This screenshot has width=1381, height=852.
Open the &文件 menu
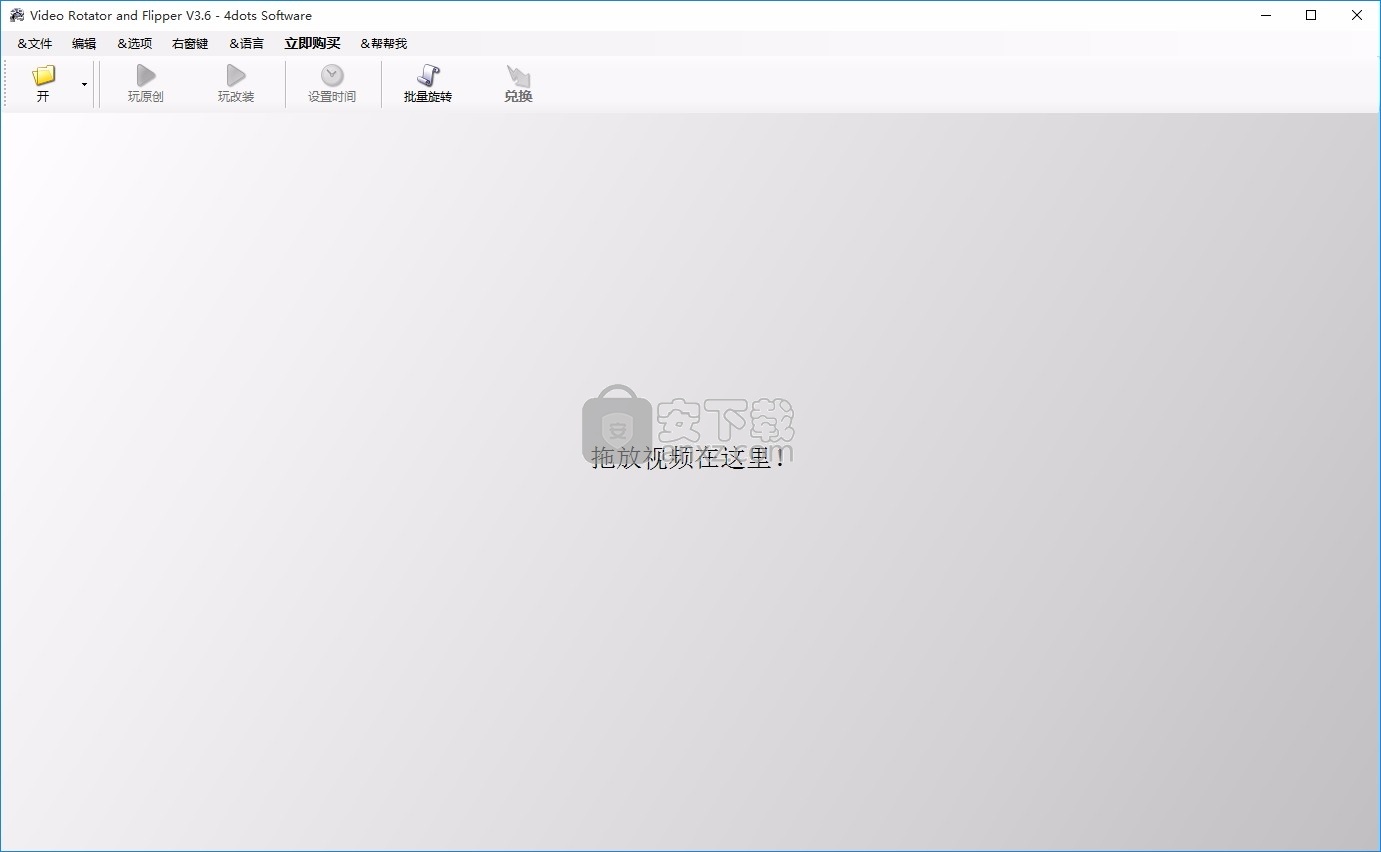(x=35, y=43)
